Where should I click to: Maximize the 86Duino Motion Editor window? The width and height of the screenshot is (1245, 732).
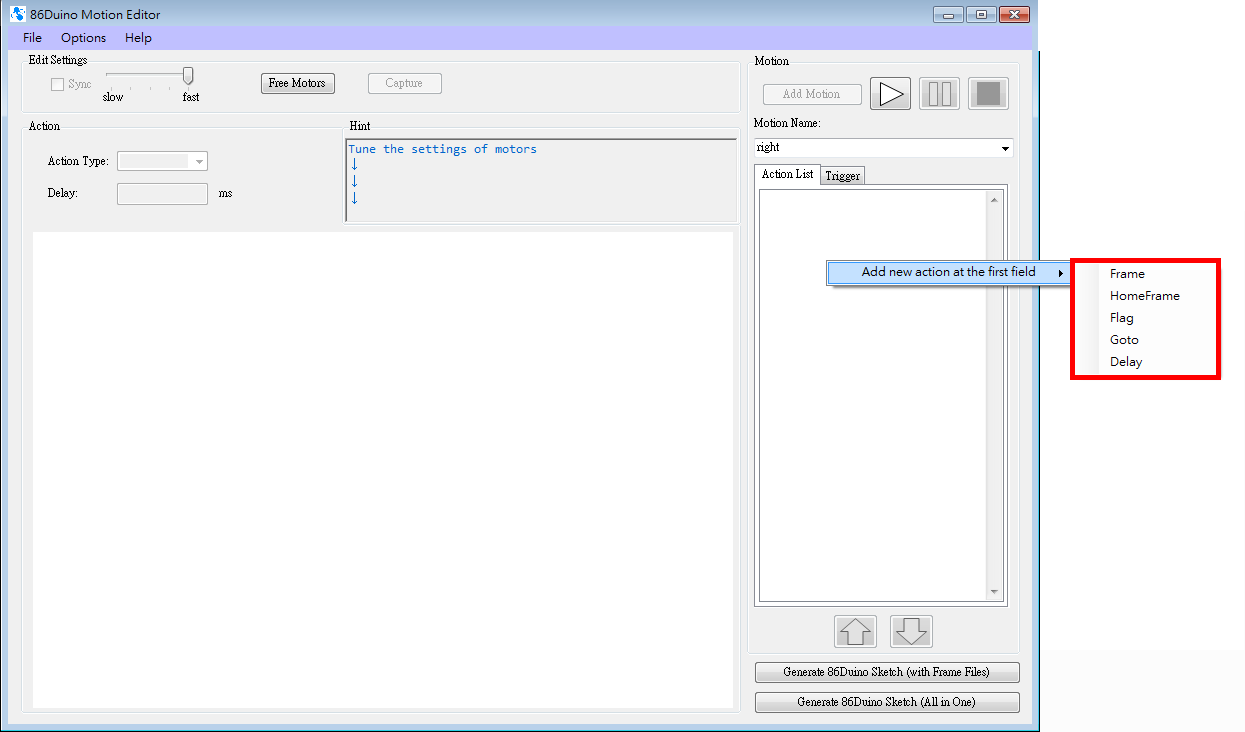coord(981,14)
